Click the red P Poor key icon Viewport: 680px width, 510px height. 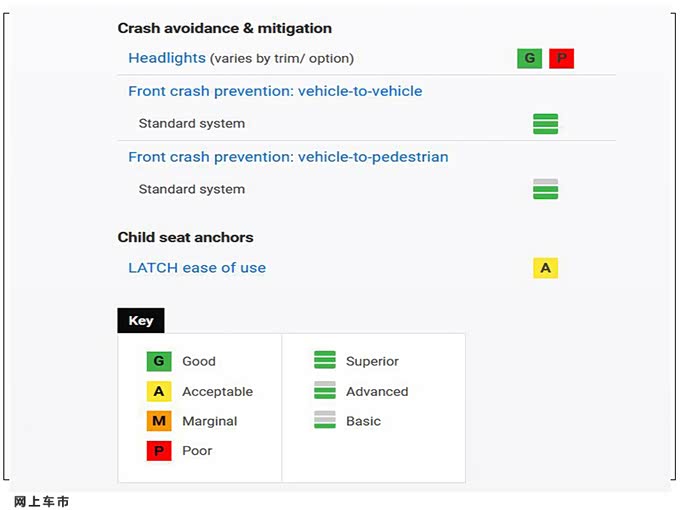[158, 451]
